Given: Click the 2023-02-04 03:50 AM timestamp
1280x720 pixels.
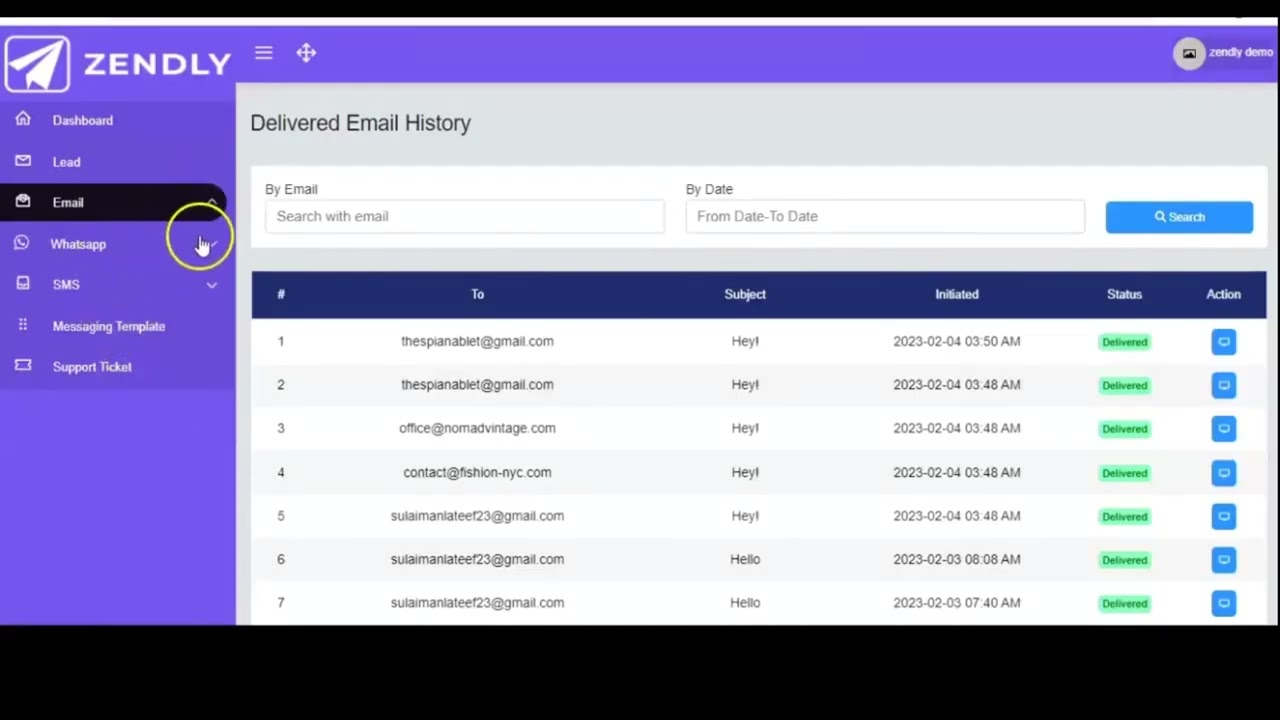Looking at the screenshot, I should (957, 341).
